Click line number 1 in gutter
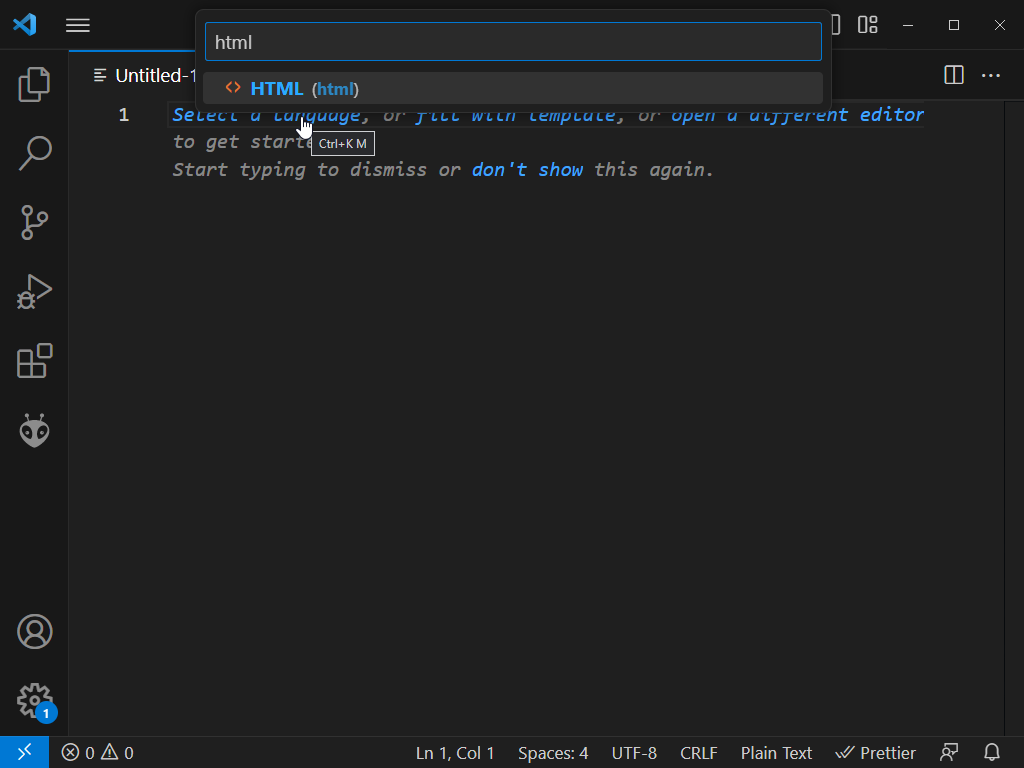1024x768 pixels. (x=123, y=115)
